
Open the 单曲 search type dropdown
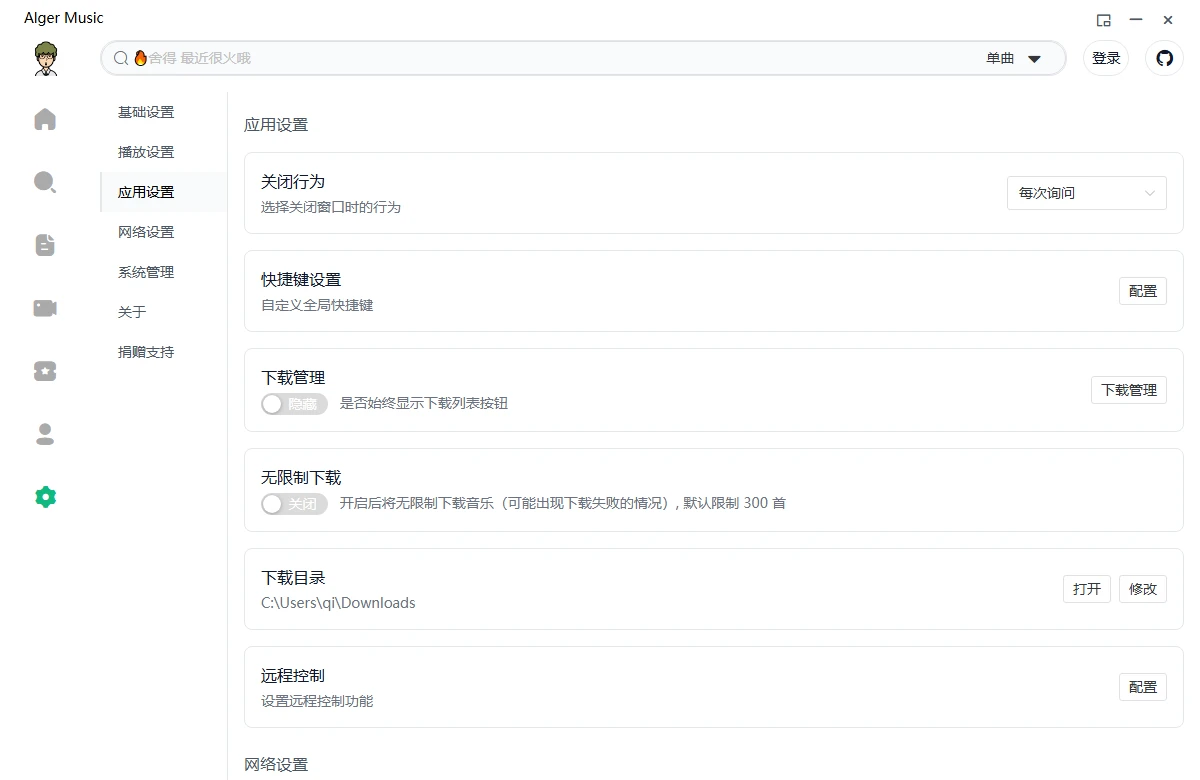tap(1014, 59)
